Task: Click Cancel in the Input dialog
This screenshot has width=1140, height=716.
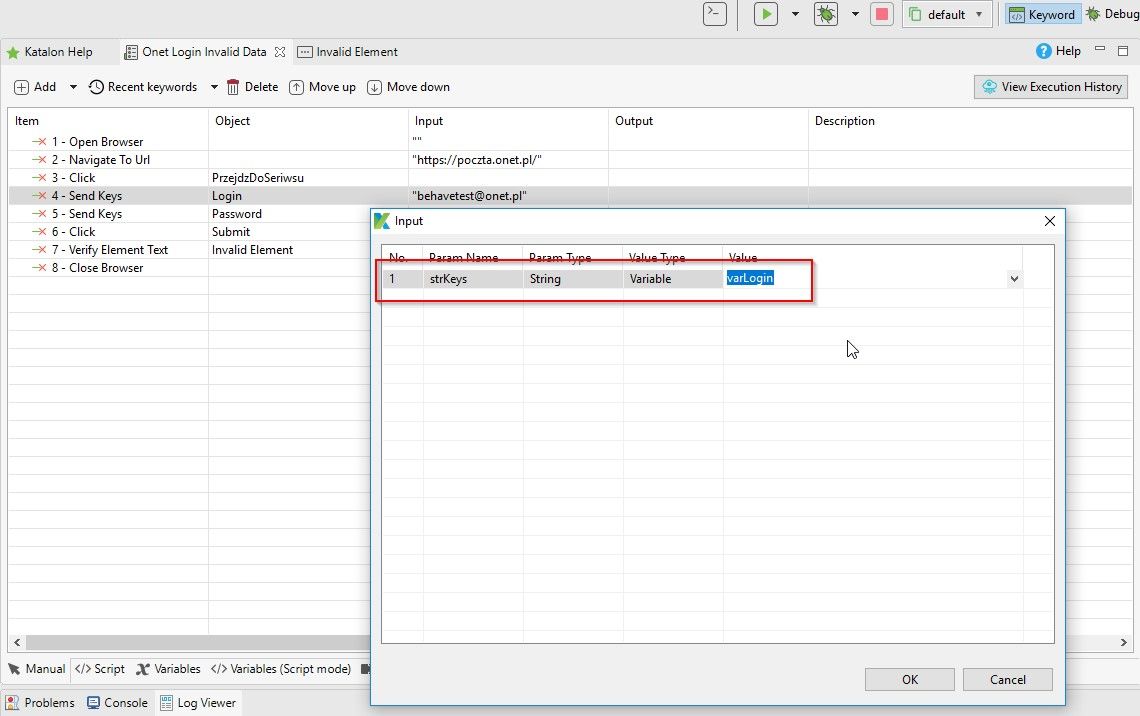Action: pyautogui.click(x=1007, y=679)
